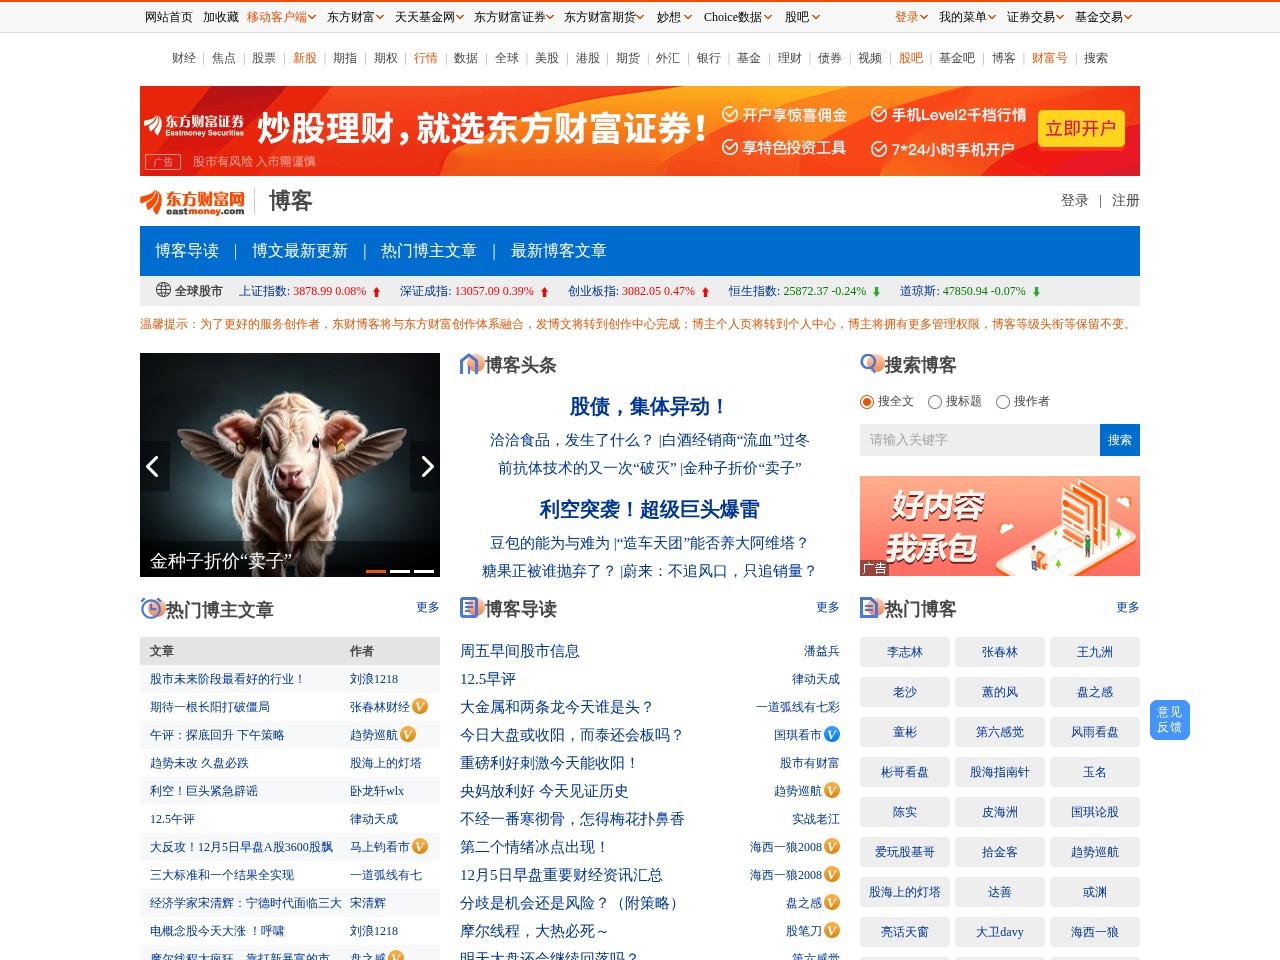Expand the 东方财富证券 dropdown

point(512,17)
